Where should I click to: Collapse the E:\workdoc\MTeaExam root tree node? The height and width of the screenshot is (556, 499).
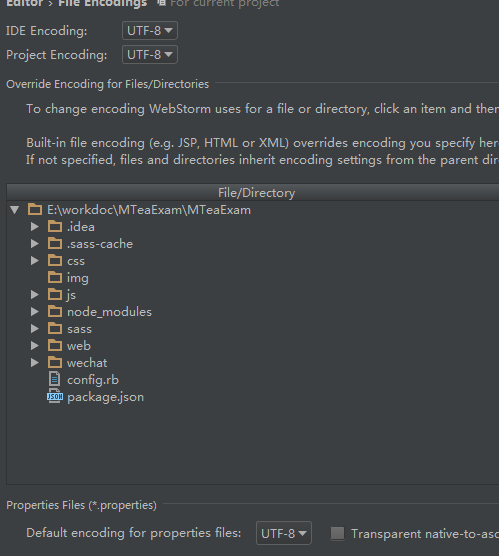coord(15,210)
